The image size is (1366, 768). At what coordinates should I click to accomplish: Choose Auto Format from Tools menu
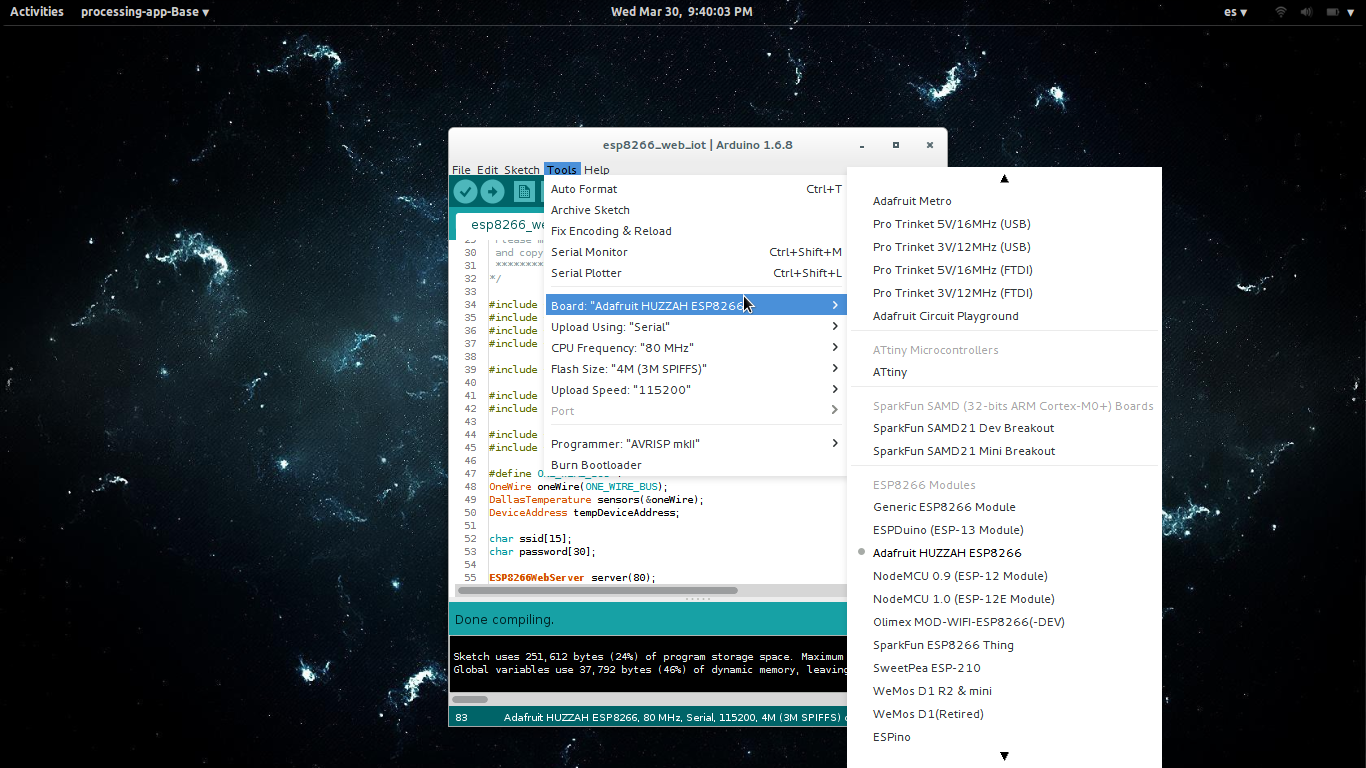pos(695,189)
